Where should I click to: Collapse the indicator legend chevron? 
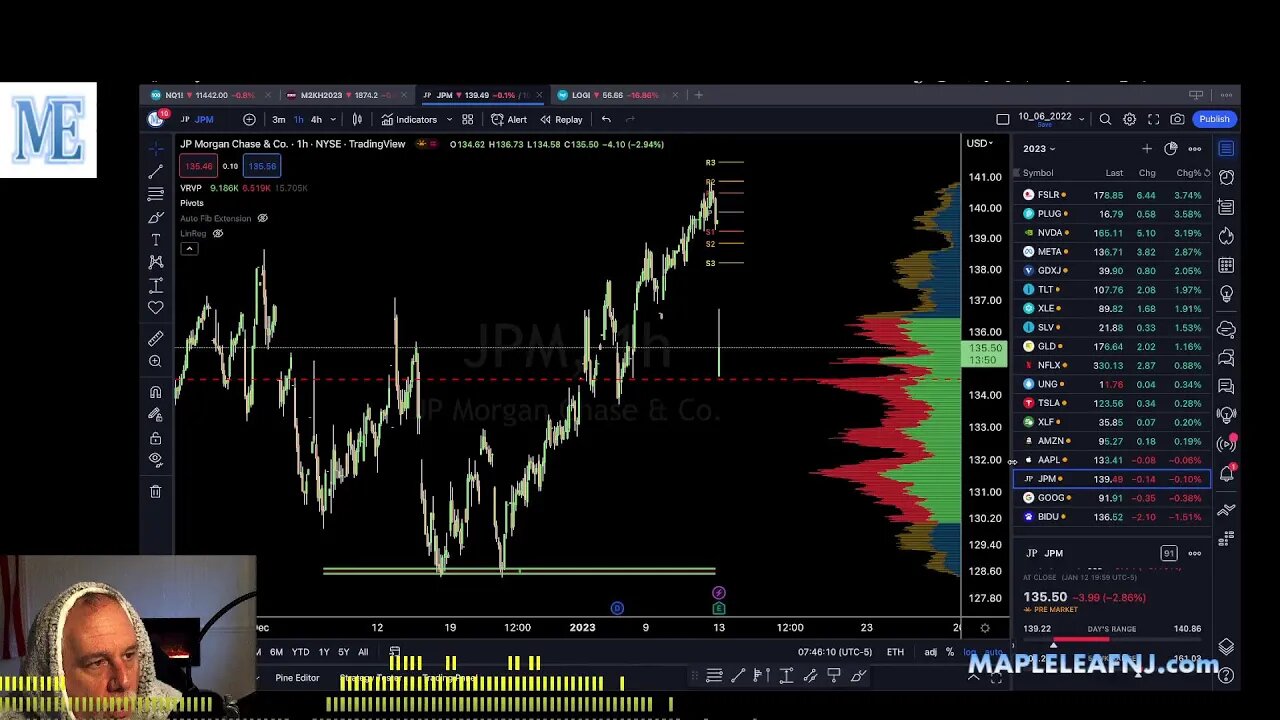coord(189,248)
